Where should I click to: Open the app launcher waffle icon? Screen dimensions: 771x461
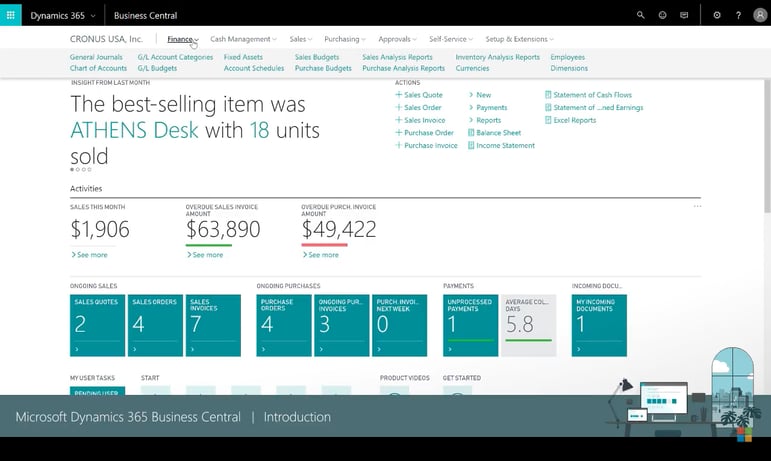[x=10, y=15]
